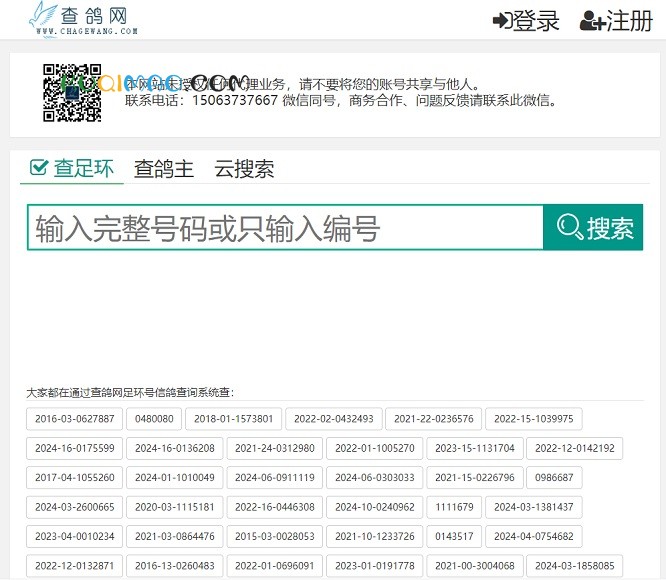Select ring number 2016-03-0627887
Viewport: 666px width, 580px height.
[75, 419]
